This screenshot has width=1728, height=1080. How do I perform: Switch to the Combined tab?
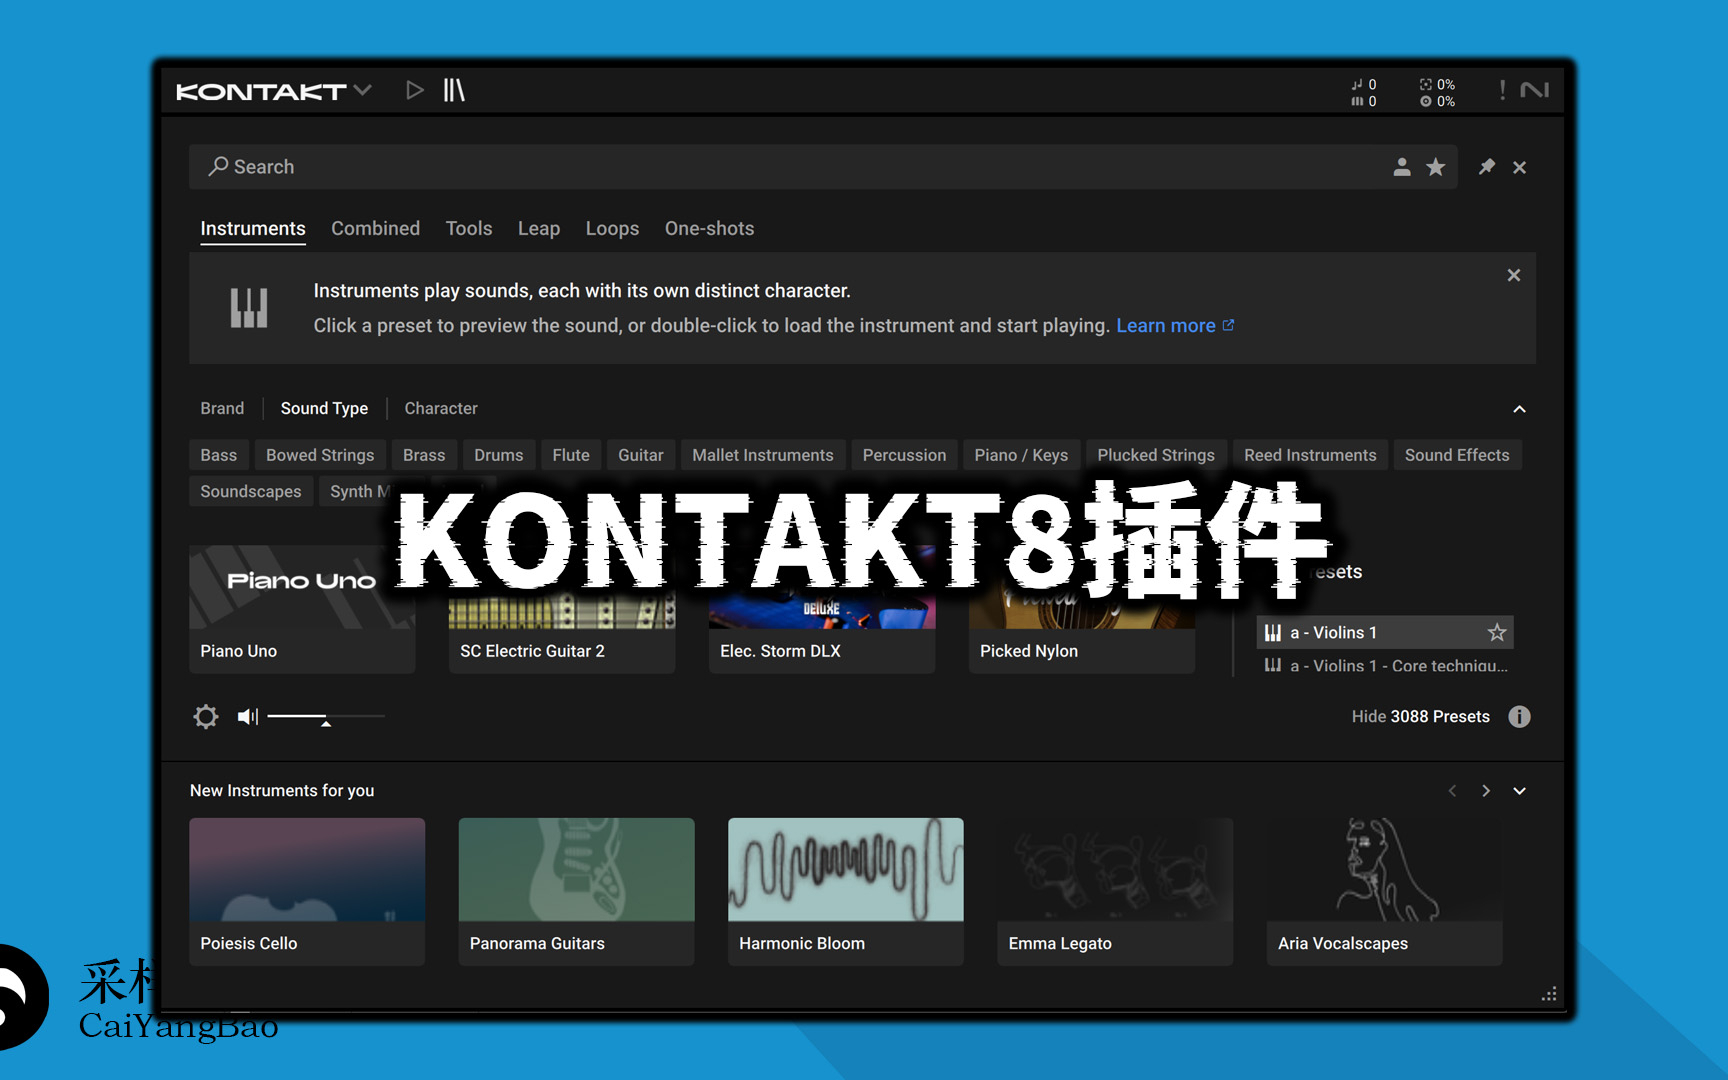click(375, 229)
